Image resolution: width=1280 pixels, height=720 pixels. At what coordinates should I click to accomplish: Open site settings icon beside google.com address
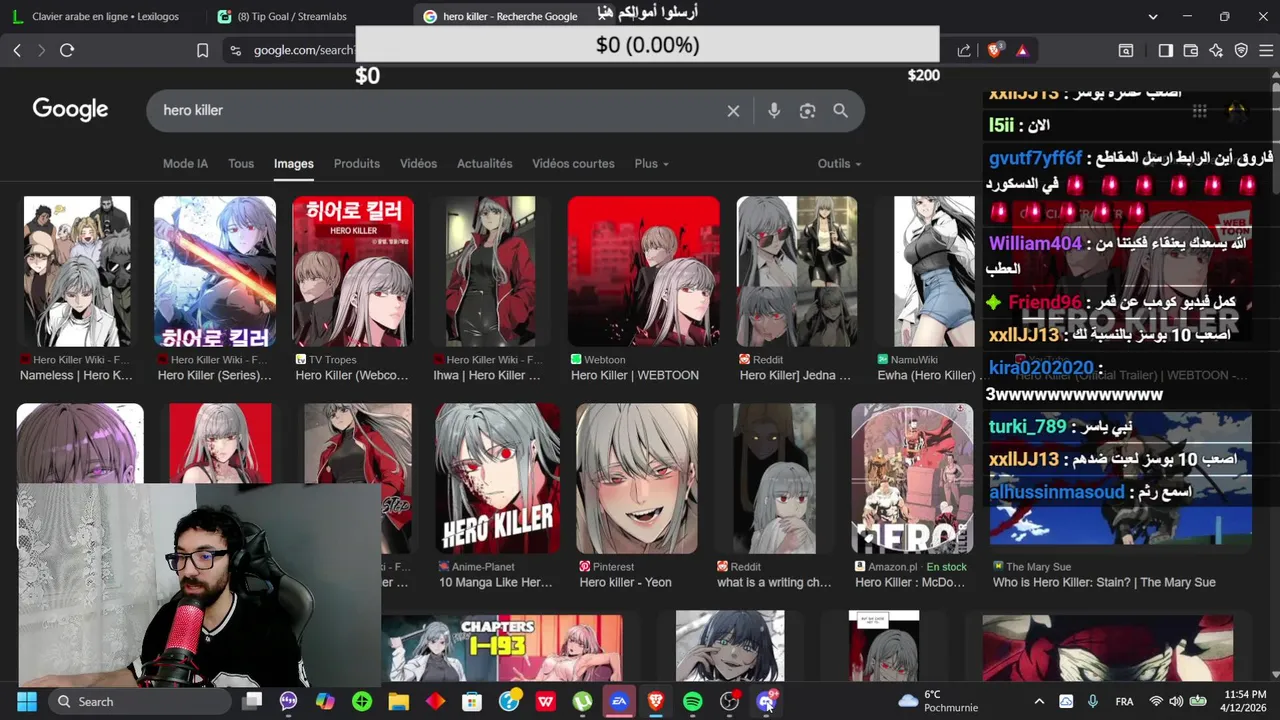[x=235, y=50]
